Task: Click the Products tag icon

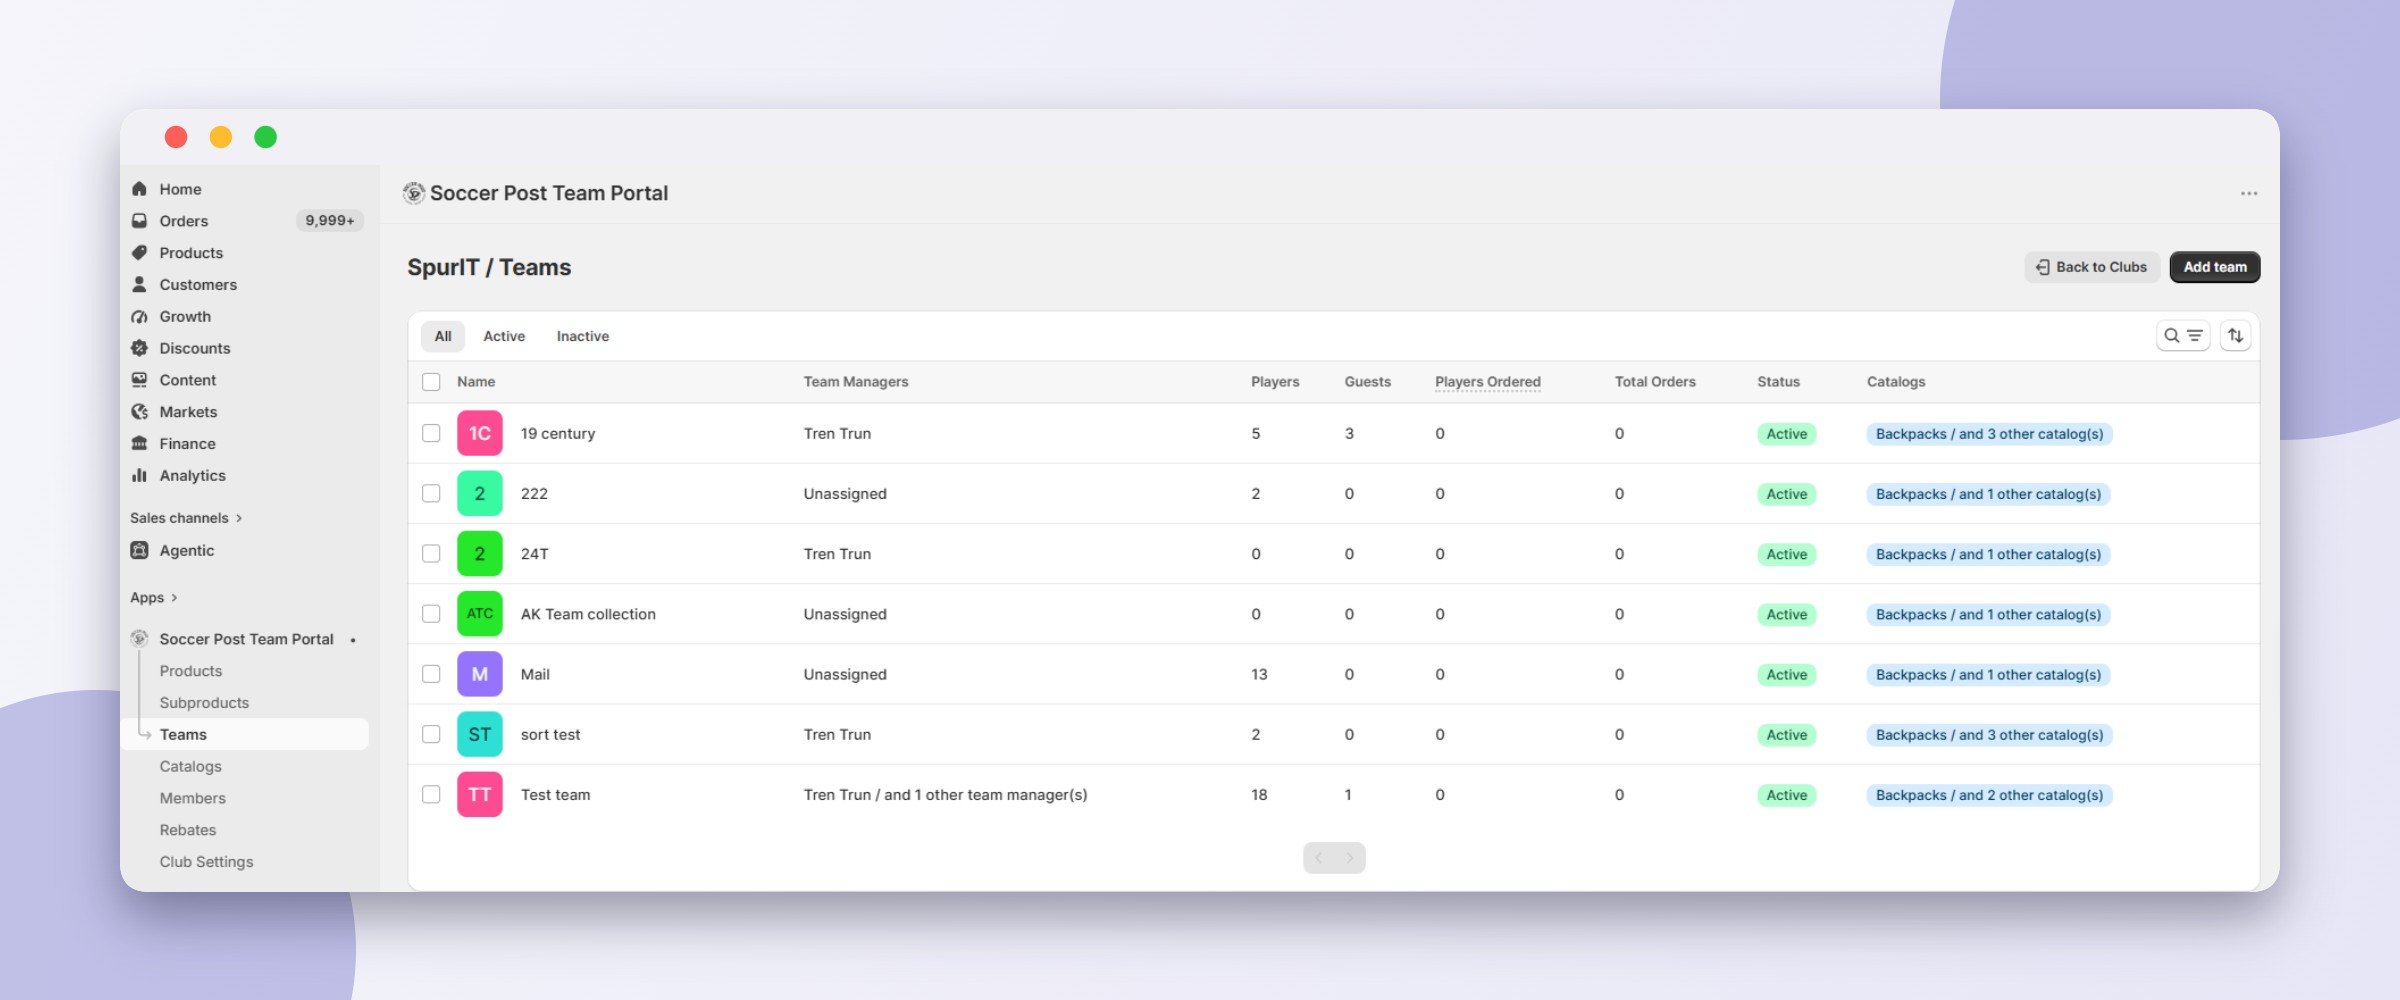Action: click(x=139, y=253)
